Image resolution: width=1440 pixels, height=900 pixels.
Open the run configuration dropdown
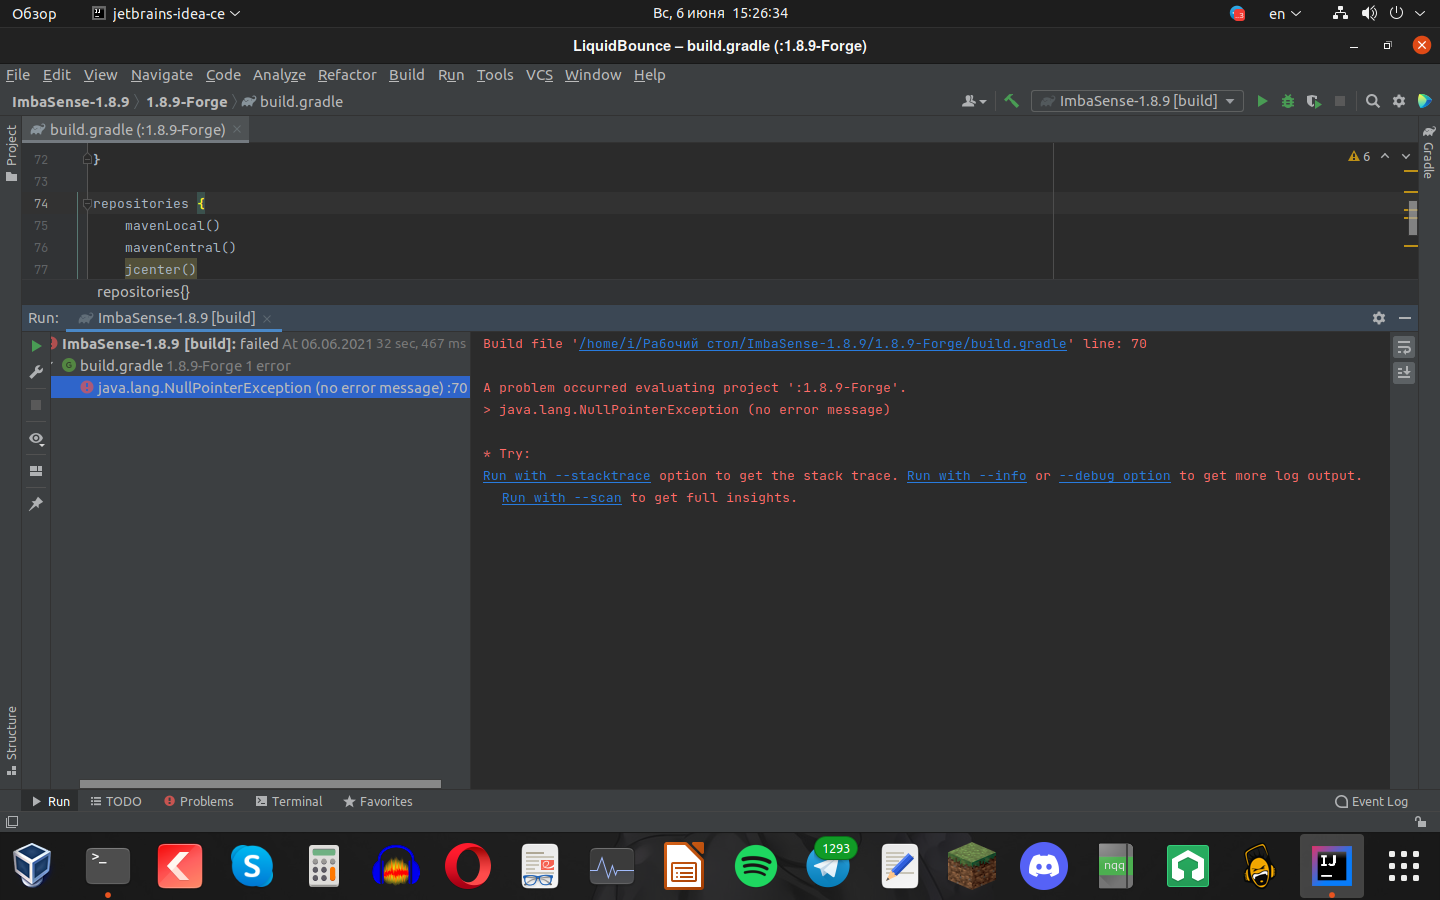pos(1137,101)
